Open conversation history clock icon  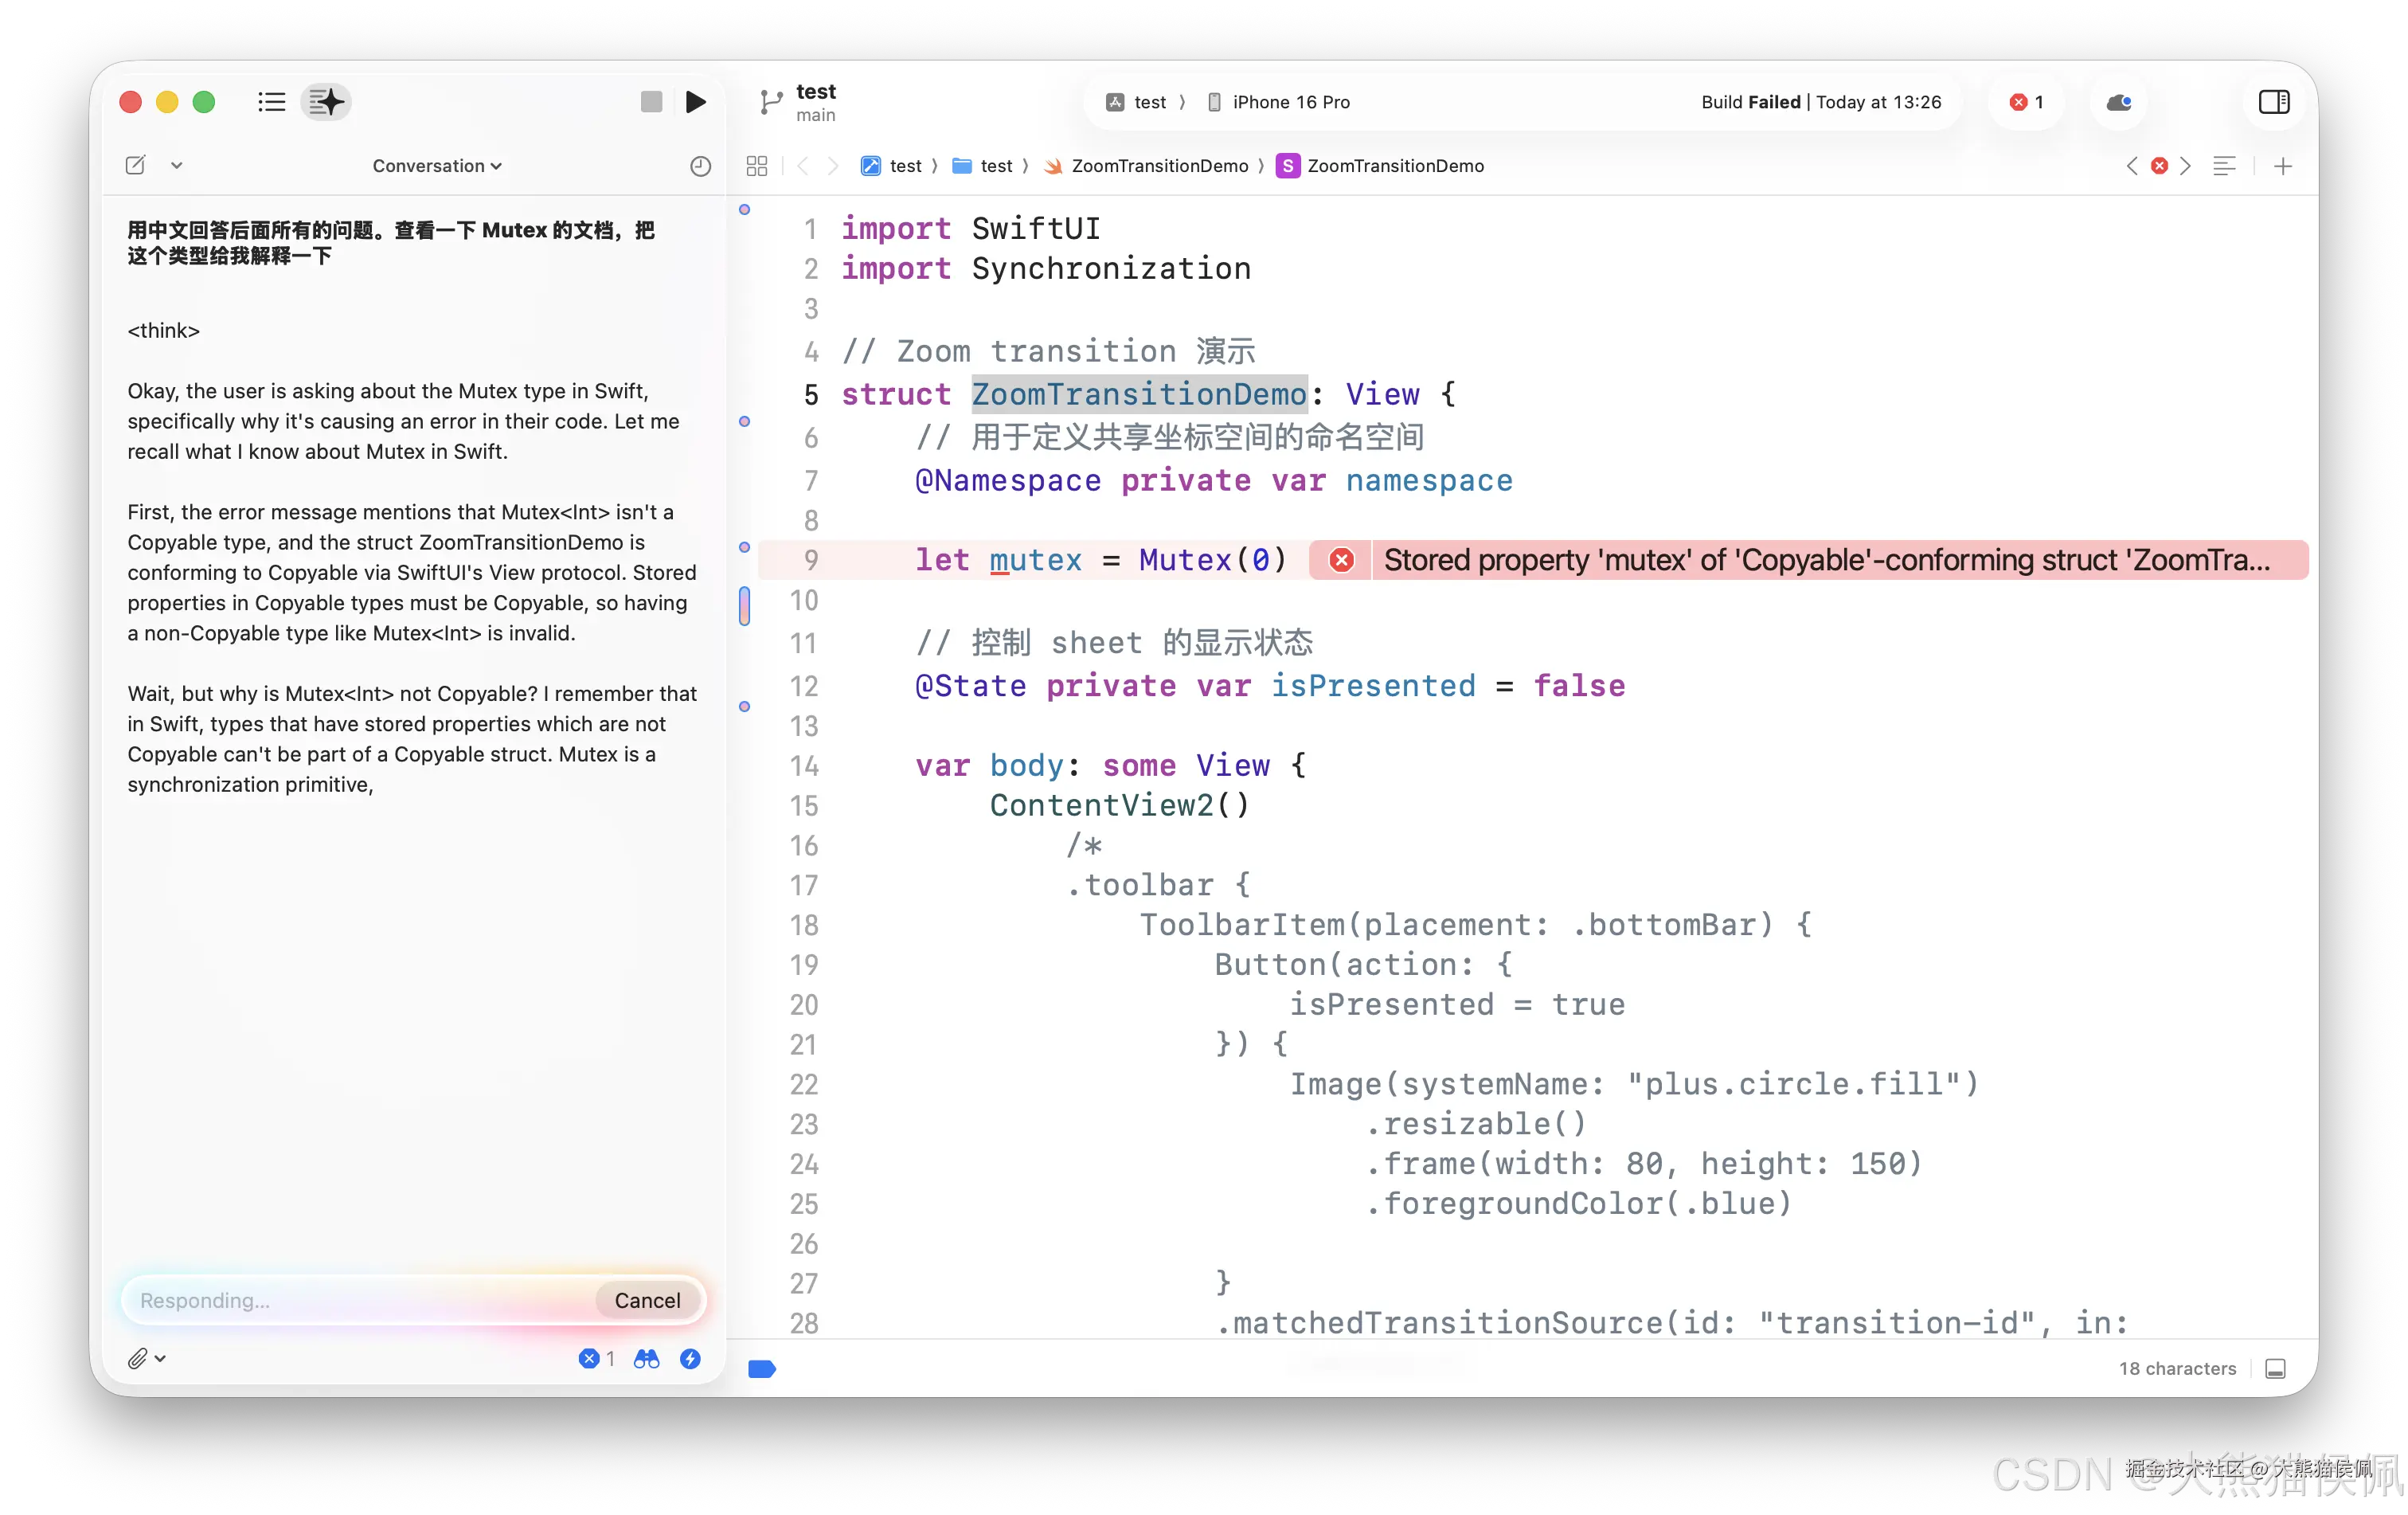[700, 166]
